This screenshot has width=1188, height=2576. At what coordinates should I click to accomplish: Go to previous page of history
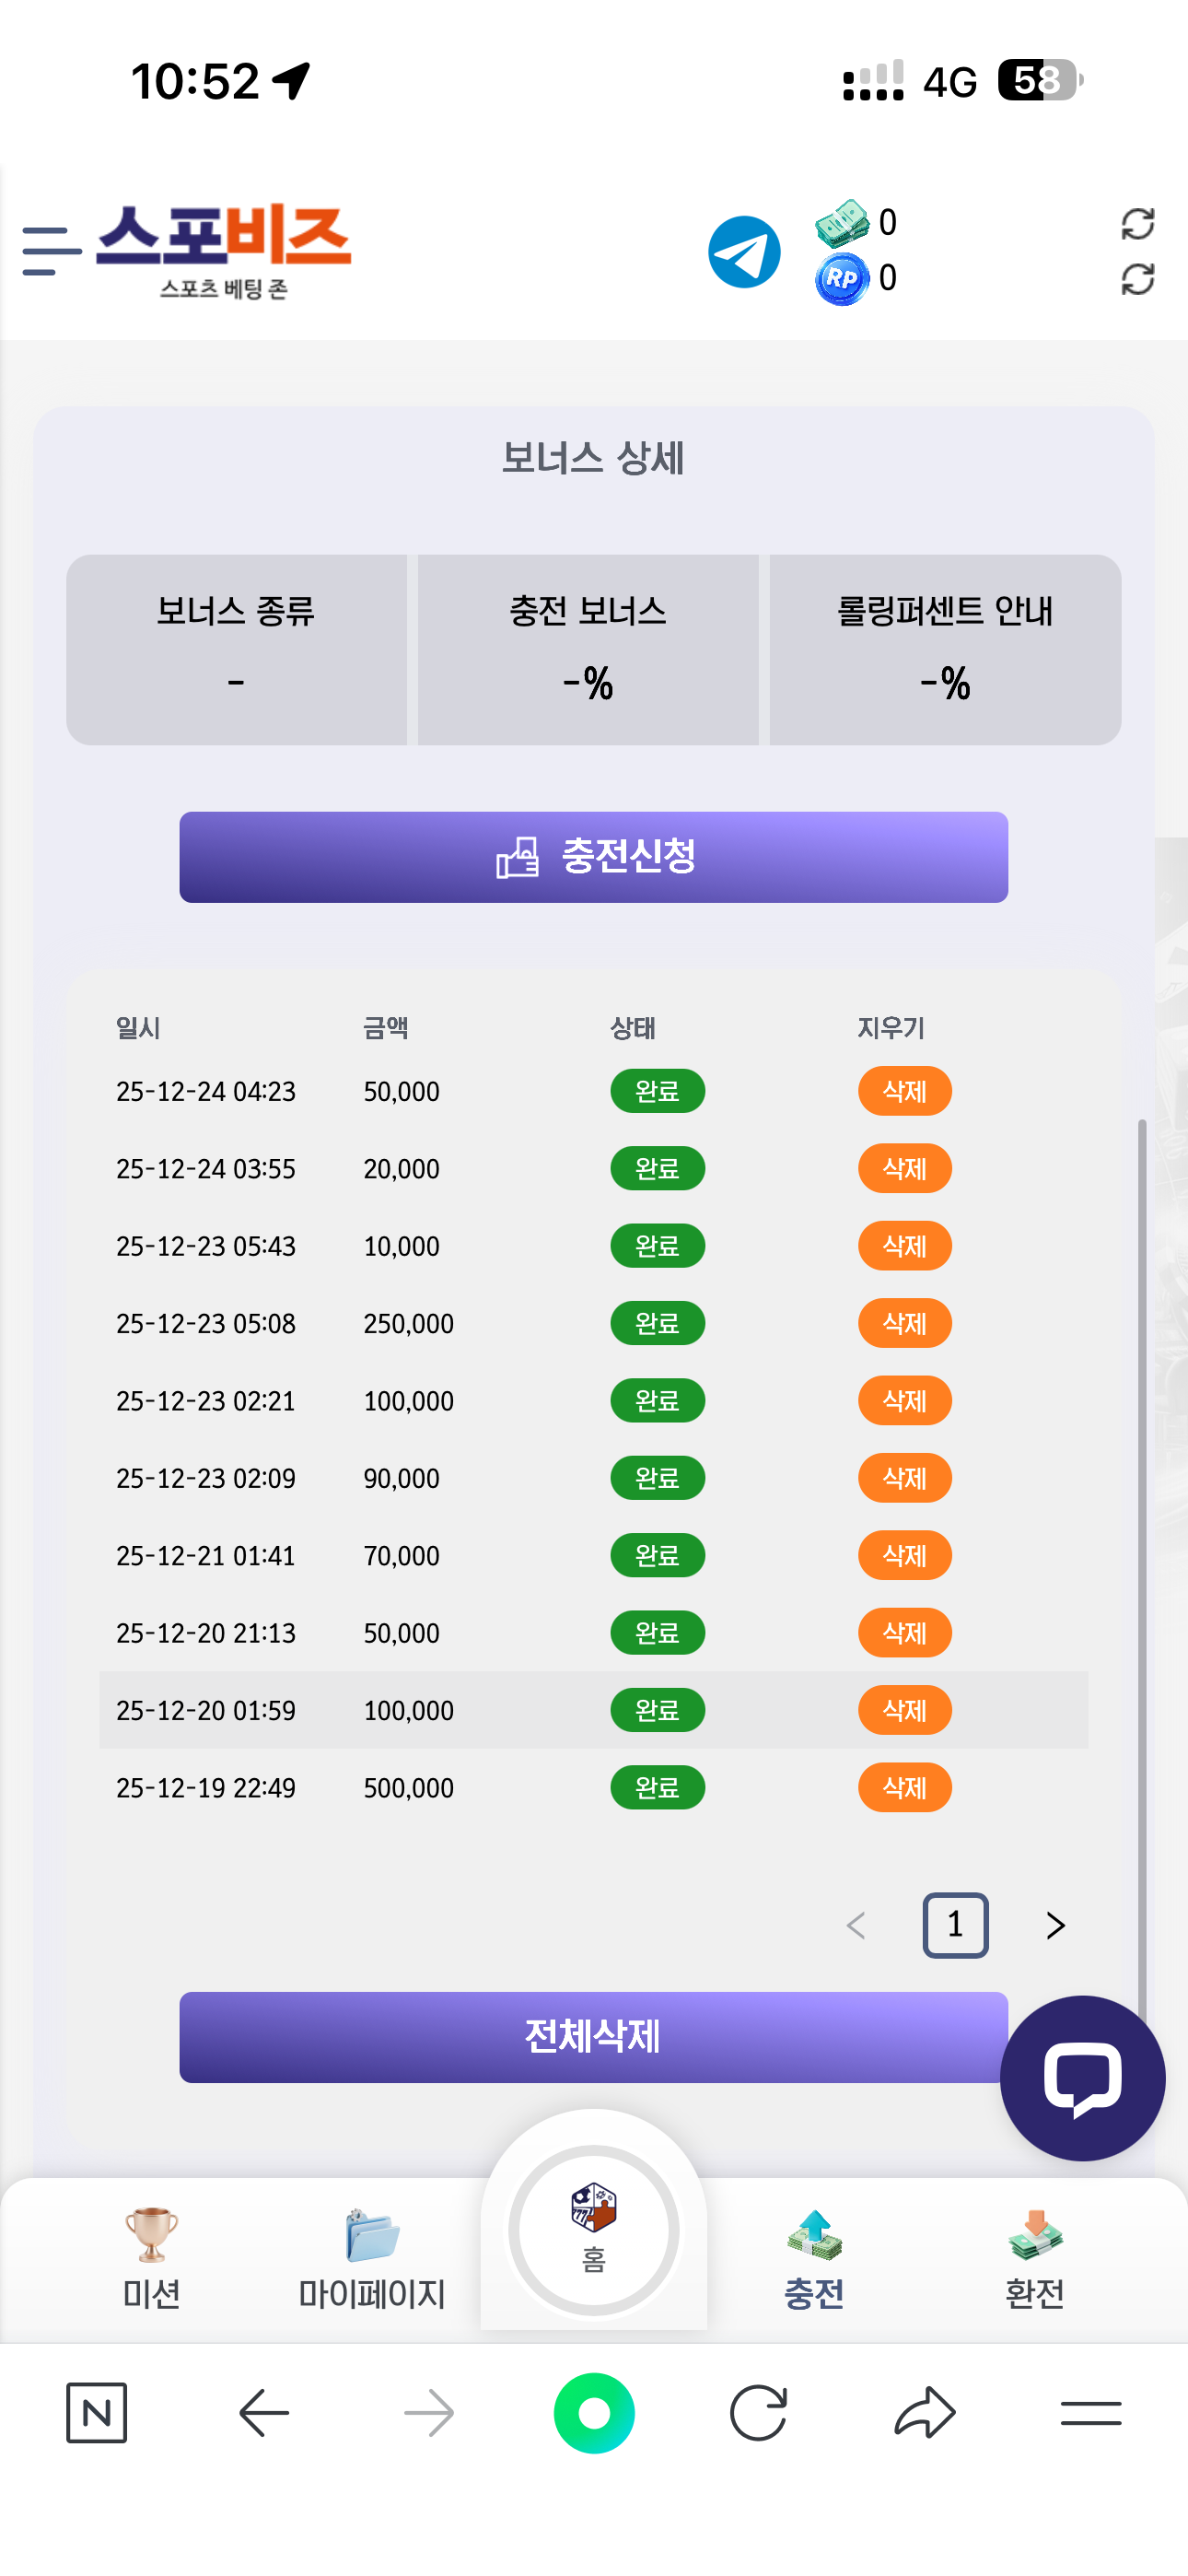coord(856,1925)
